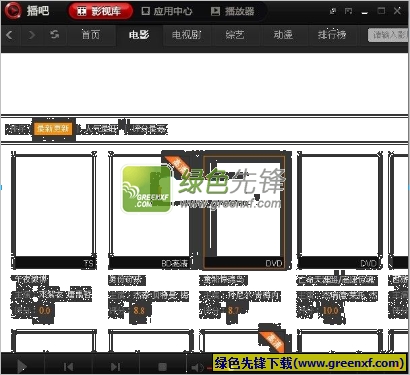Stop playback with the stop button

click(x=162, y=367)
